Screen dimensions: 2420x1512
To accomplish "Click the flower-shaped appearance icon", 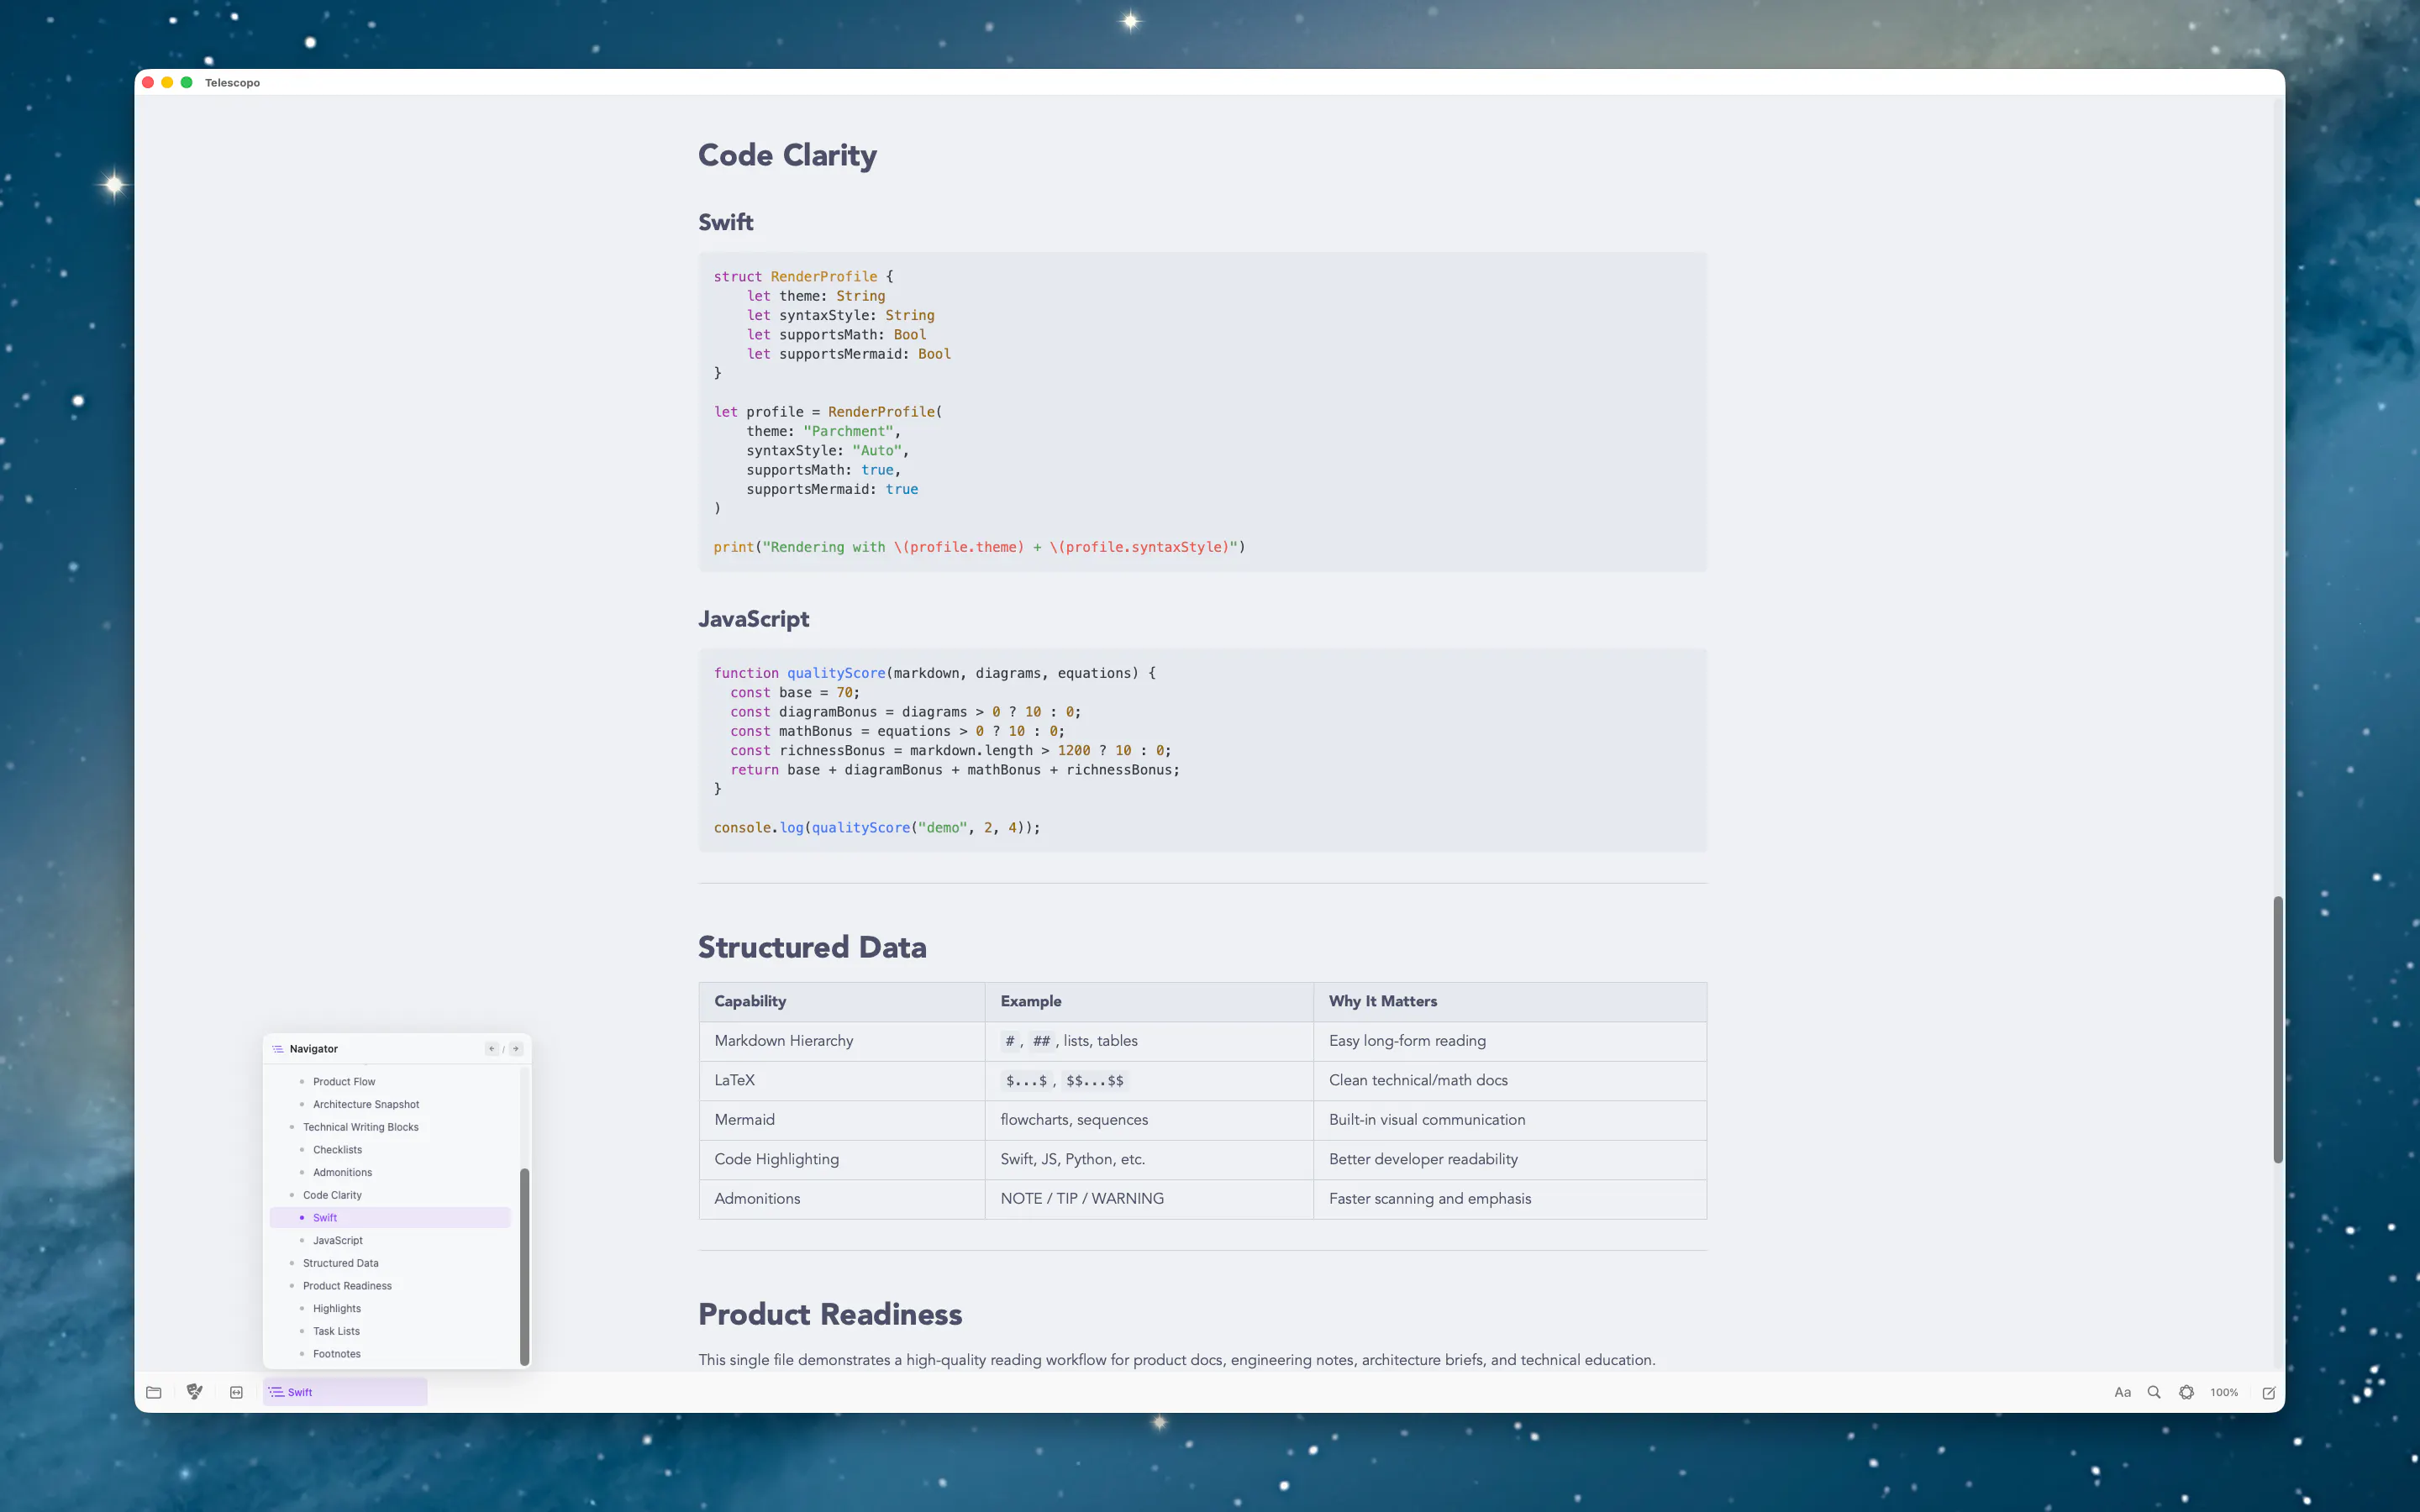I will 2186,1392.
